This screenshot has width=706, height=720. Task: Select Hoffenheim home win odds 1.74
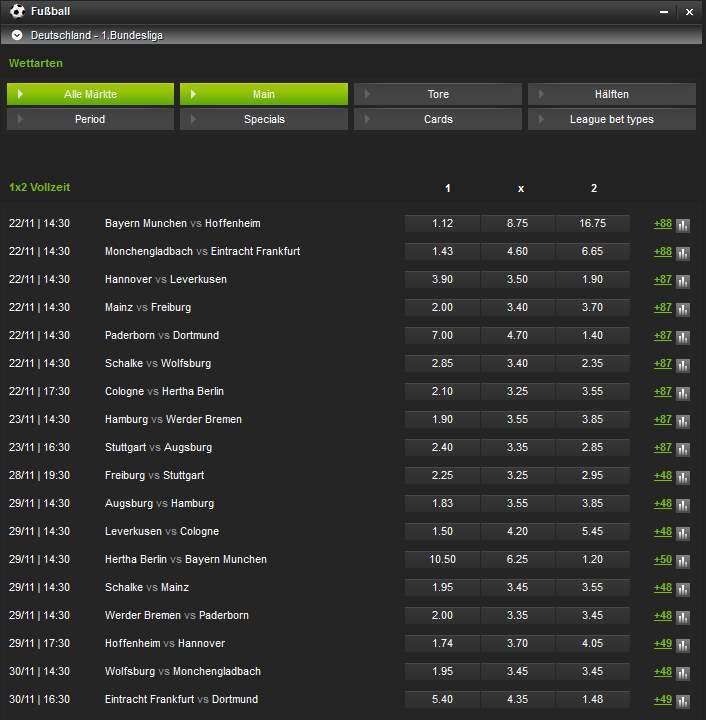click(x=443, y=644)
